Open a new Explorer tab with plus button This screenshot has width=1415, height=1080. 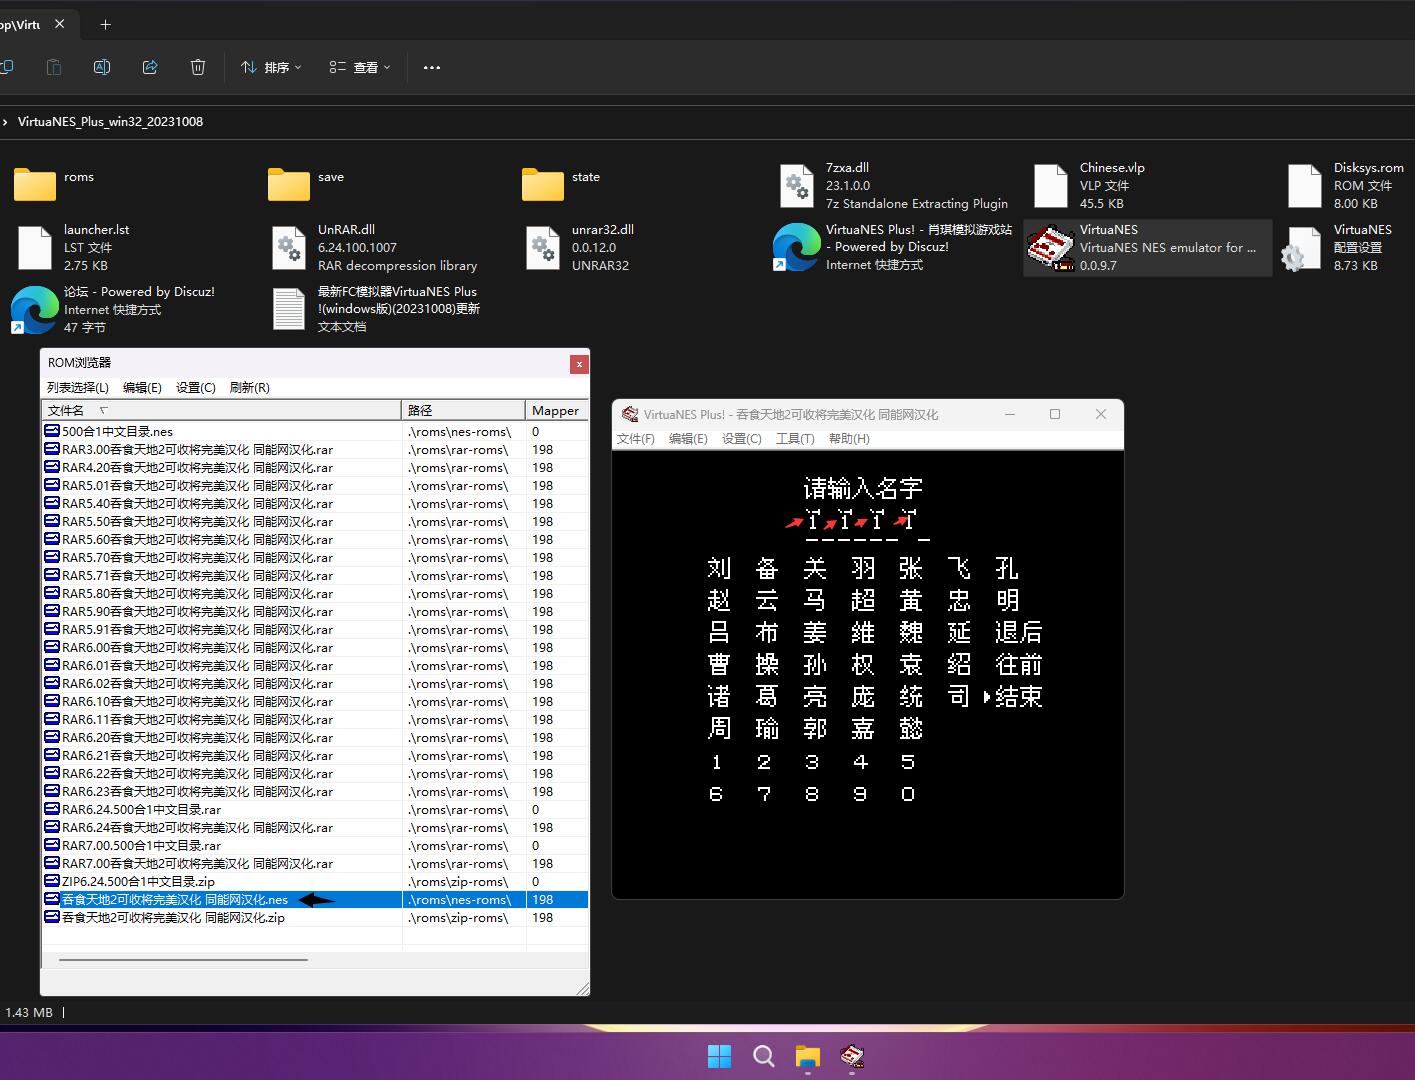click(105, 24)
